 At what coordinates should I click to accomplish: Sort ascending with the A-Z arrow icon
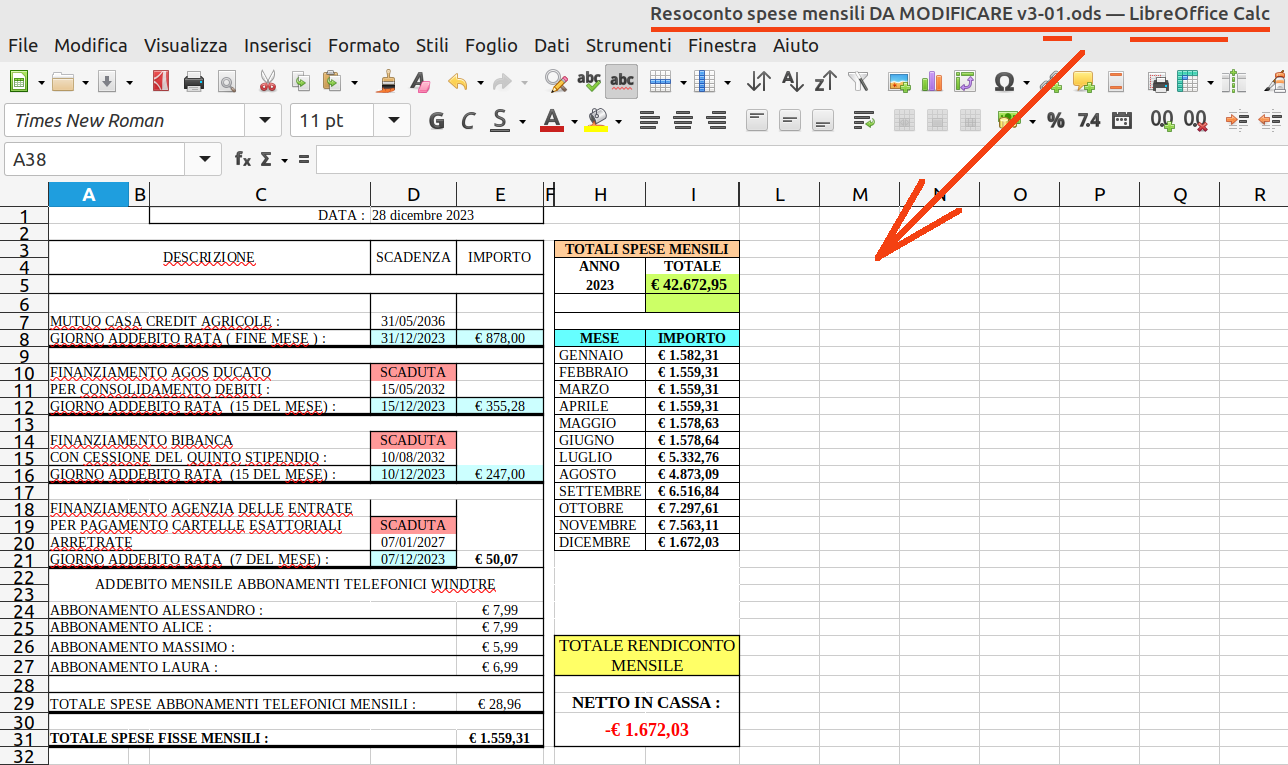(x=792, y=82)
